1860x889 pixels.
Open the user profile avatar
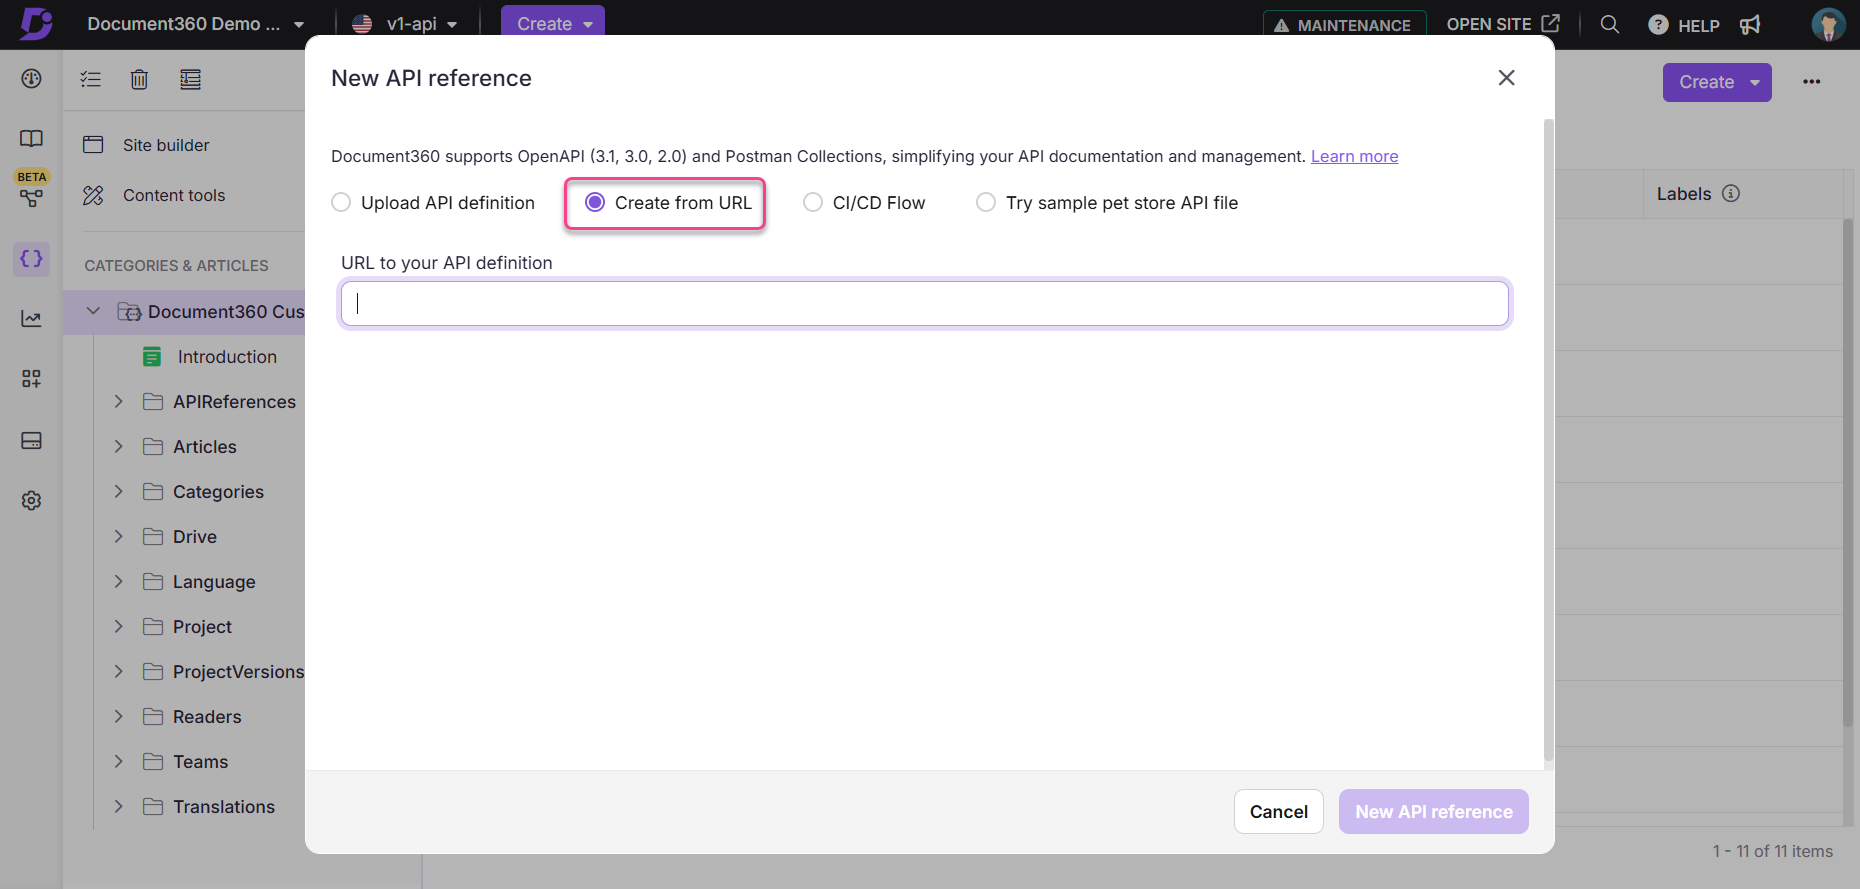point(1829,25)
